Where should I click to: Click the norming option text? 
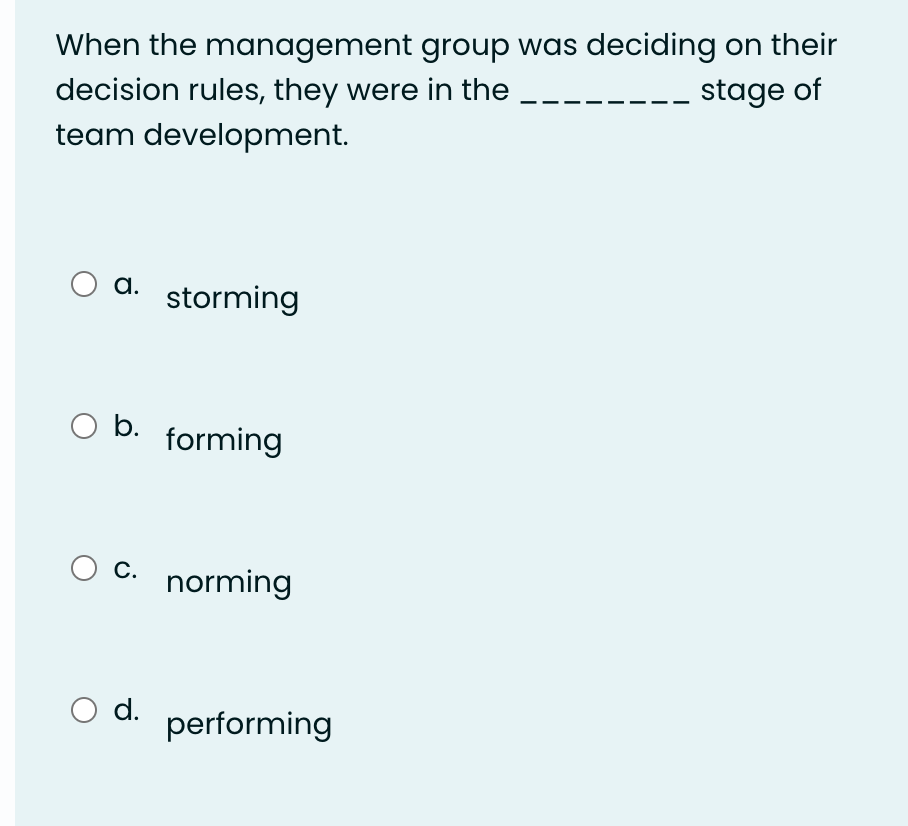(228, 581)
